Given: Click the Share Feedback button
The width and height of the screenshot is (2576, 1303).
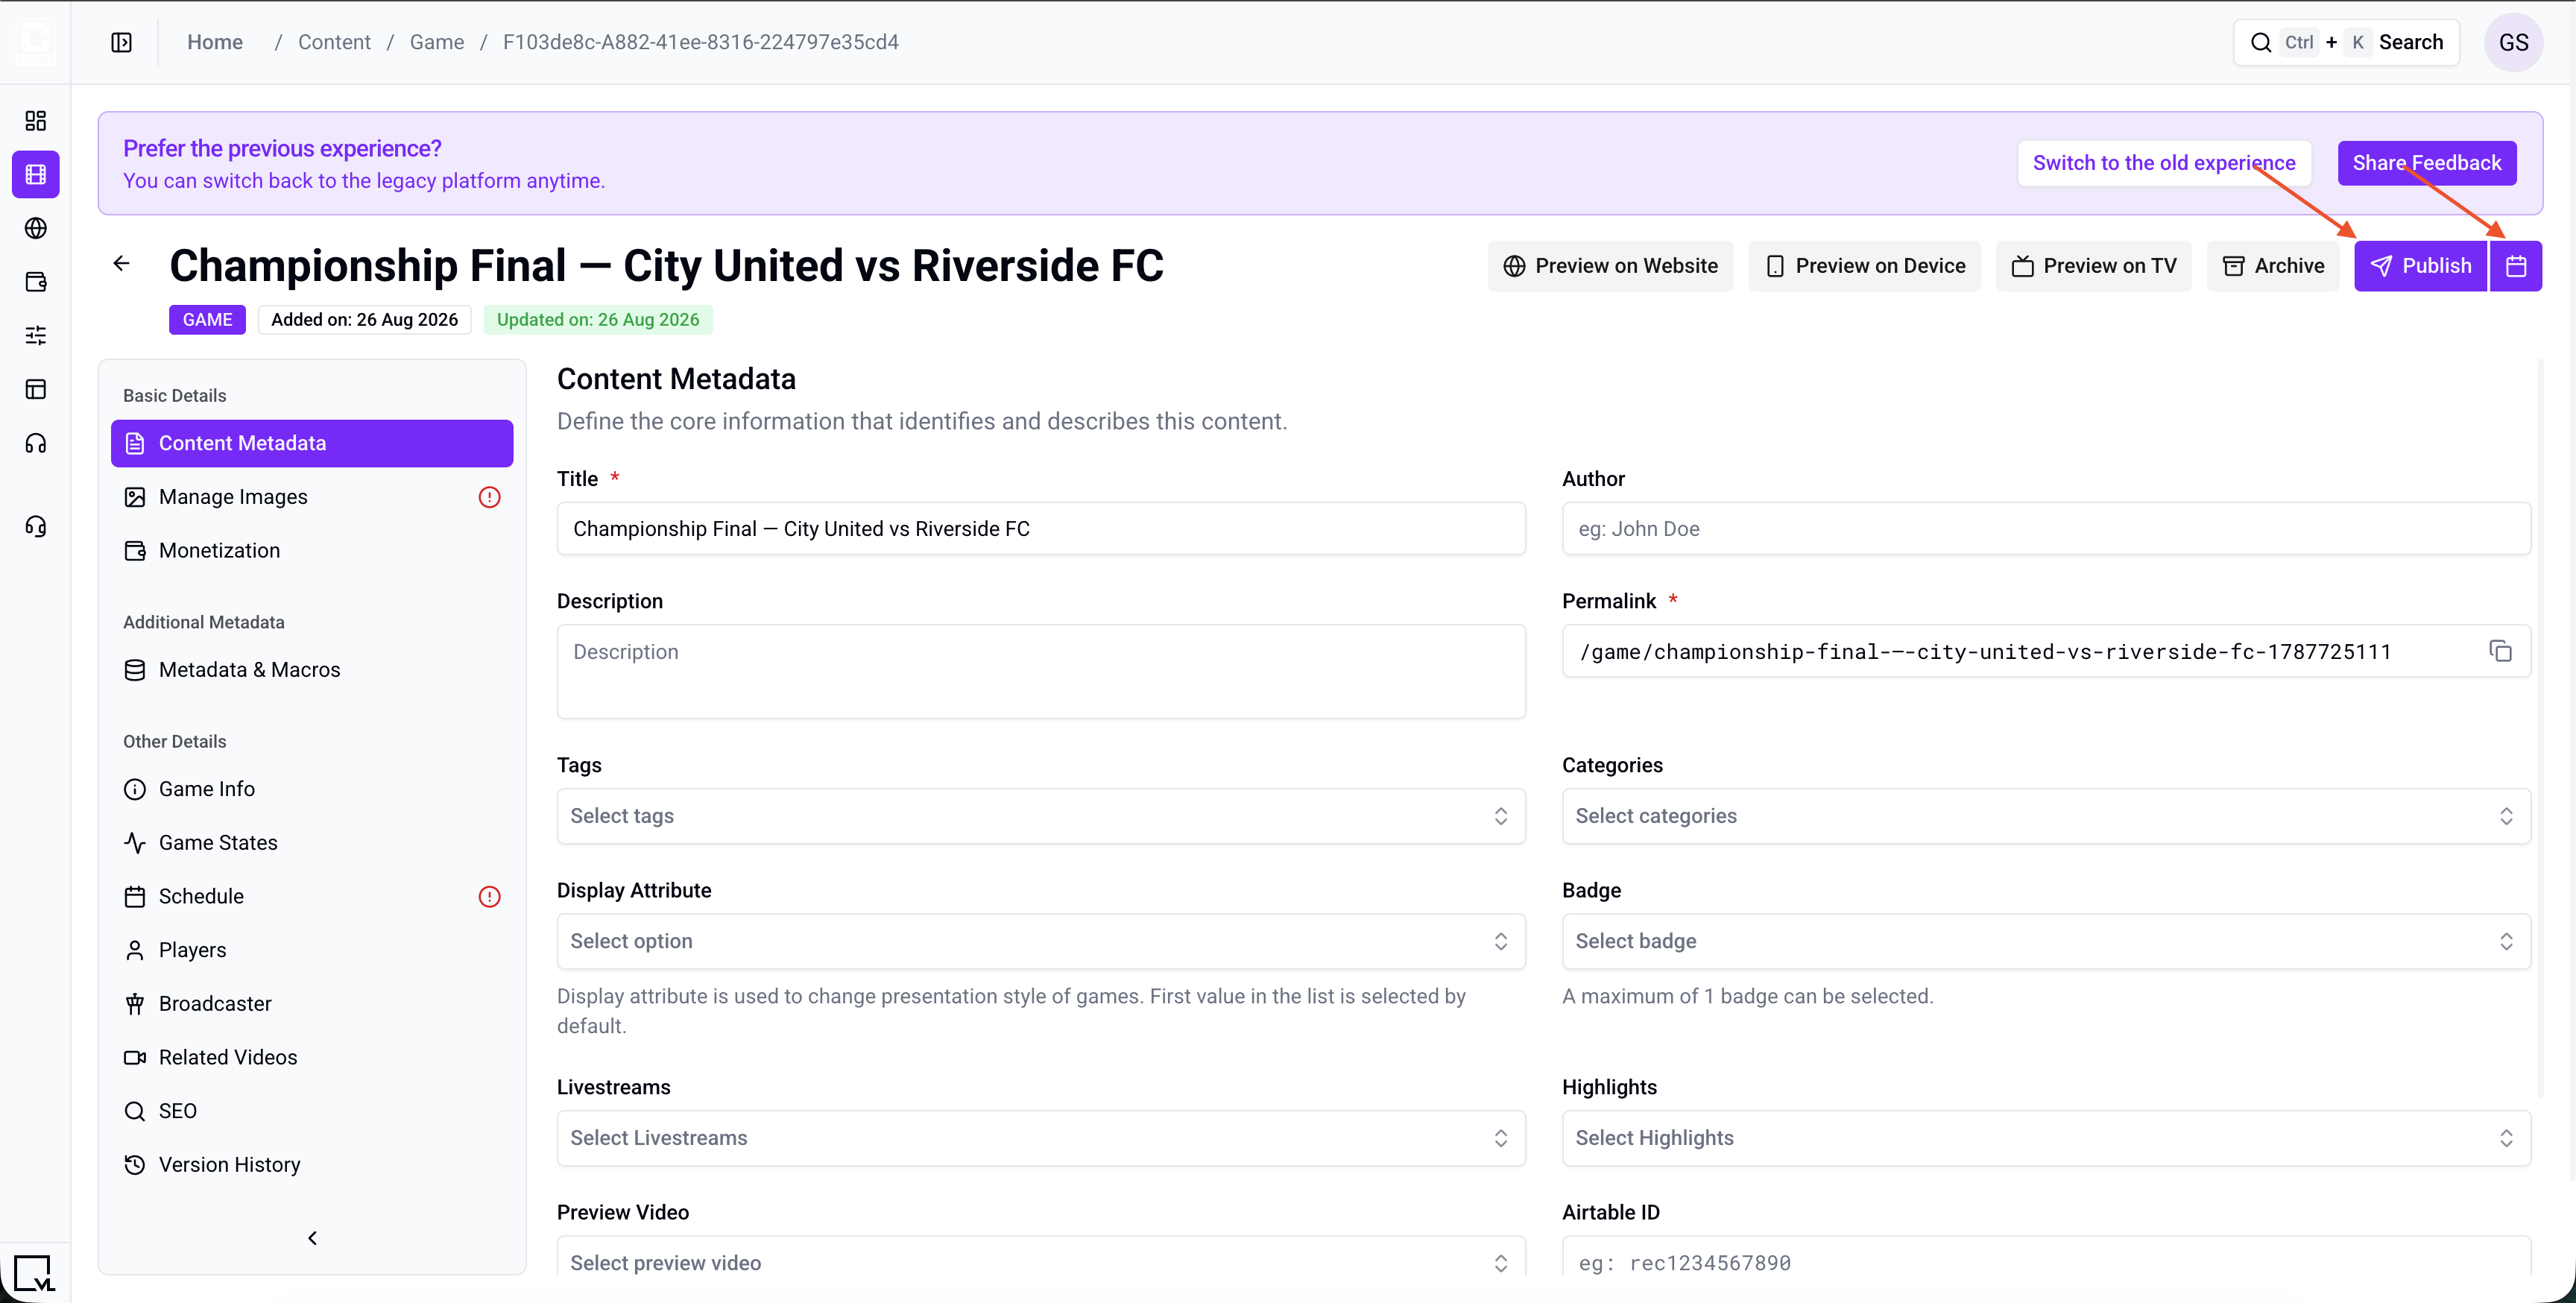Looking at the screenshot, I should point(2427,163).
